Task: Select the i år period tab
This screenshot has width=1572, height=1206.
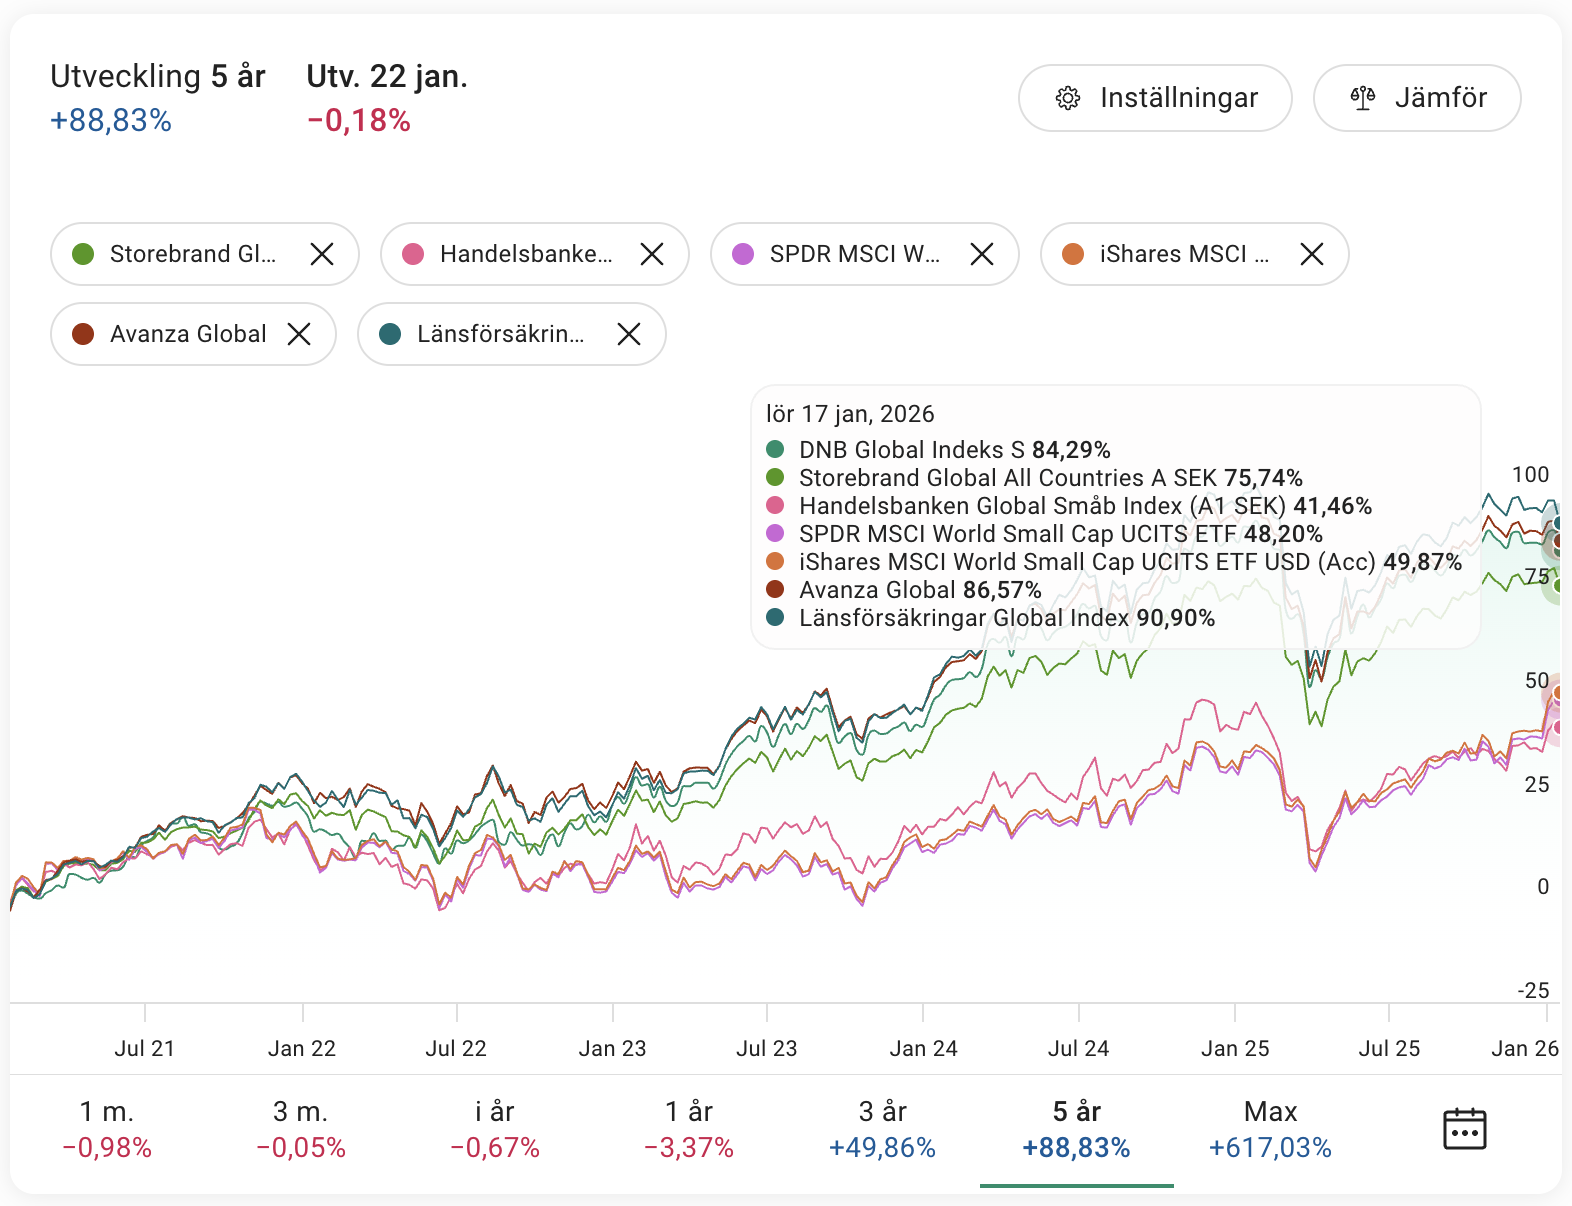Action: (495, 1129)
